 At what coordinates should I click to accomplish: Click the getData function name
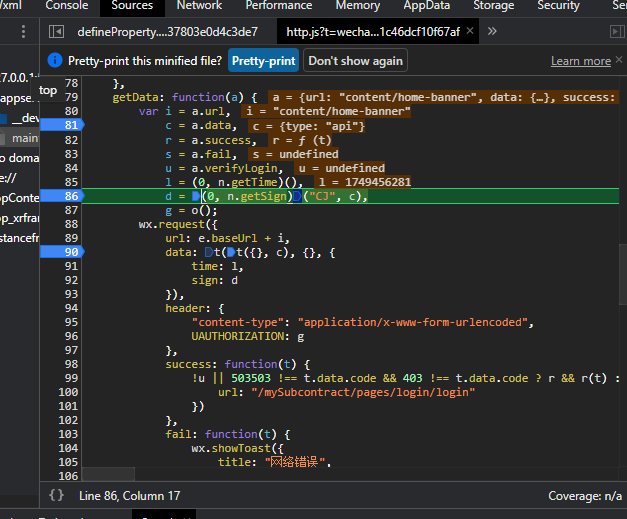pyautogui.click(x=135, y=97)
